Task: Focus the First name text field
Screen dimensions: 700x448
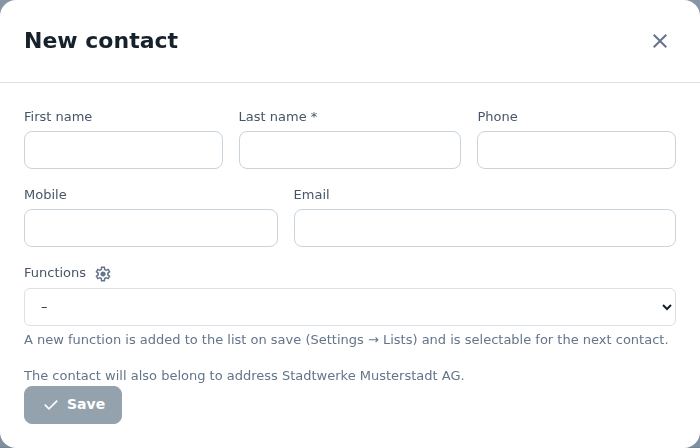Action: 123,150
